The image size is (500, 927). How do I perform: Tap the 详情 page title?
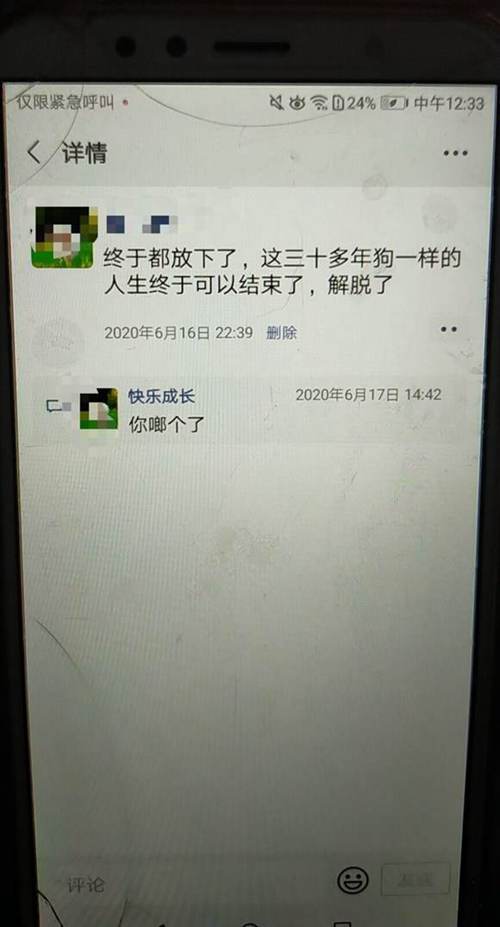pos(85,153)
